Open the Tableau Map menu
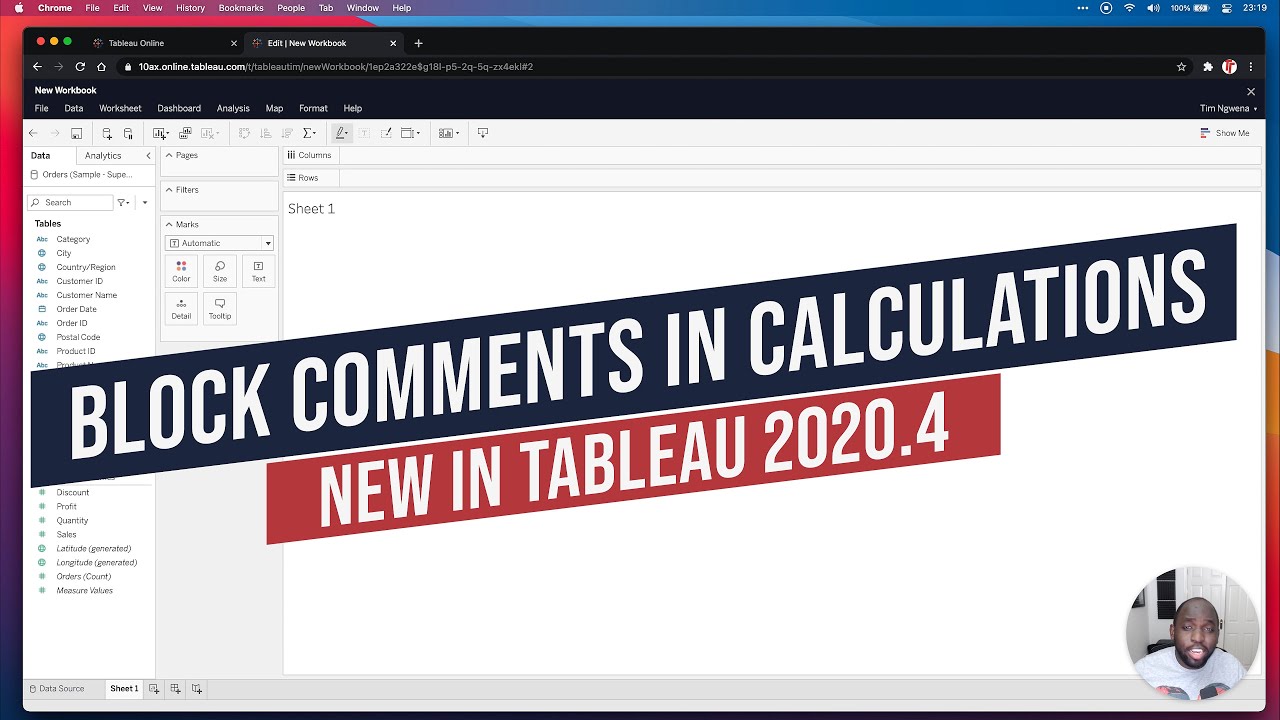 click(274, 108)
